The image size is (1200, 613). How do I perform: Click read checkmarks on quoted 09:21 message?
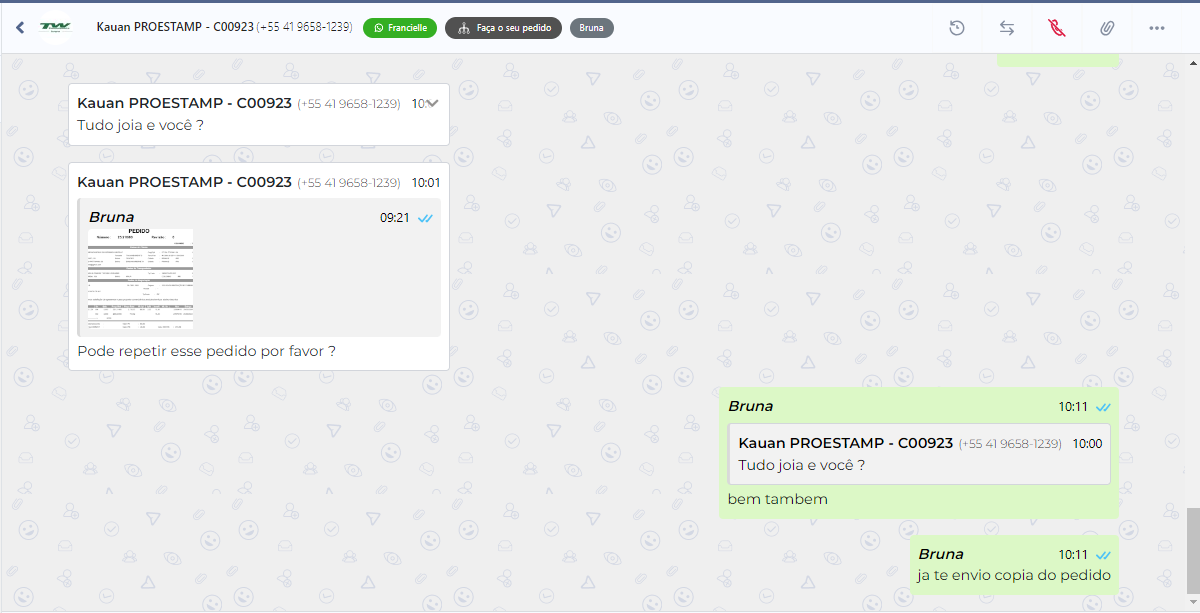[425, 218]
